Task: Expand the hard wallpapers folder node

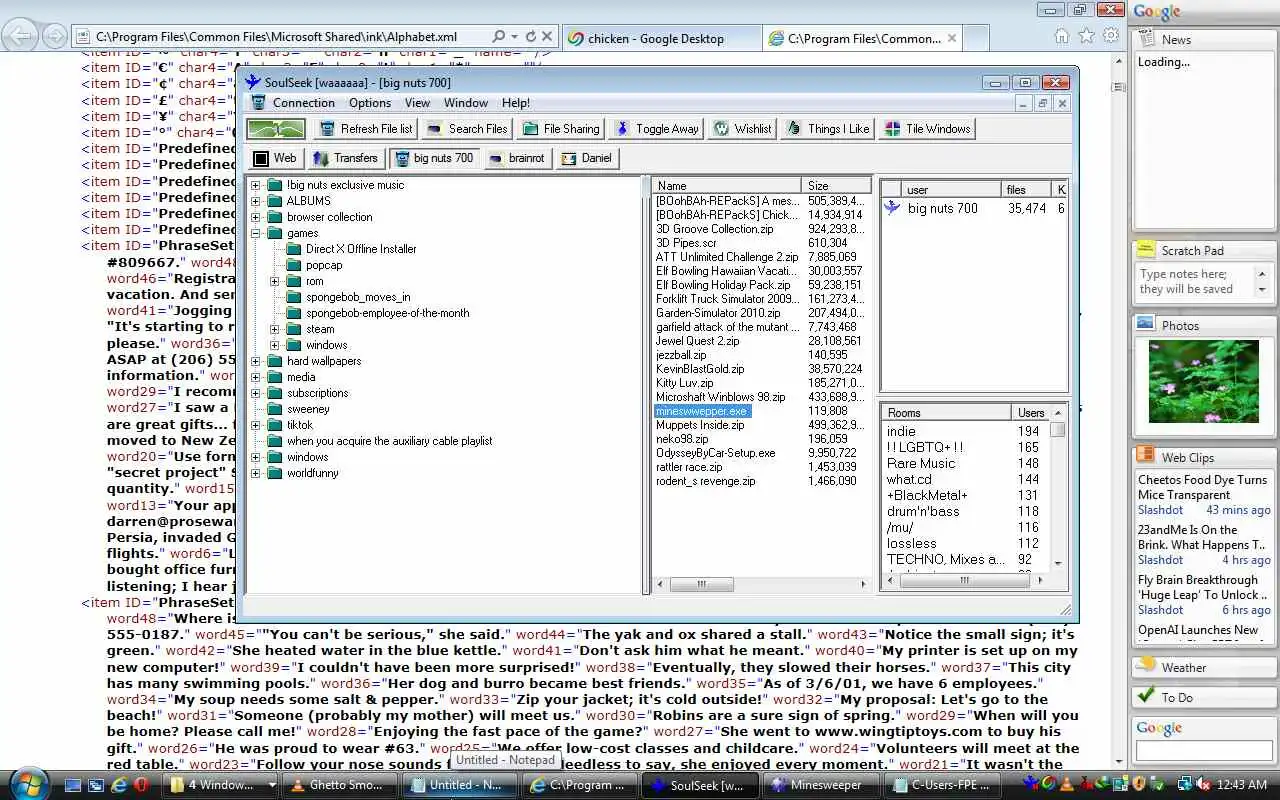Action: 255,361
